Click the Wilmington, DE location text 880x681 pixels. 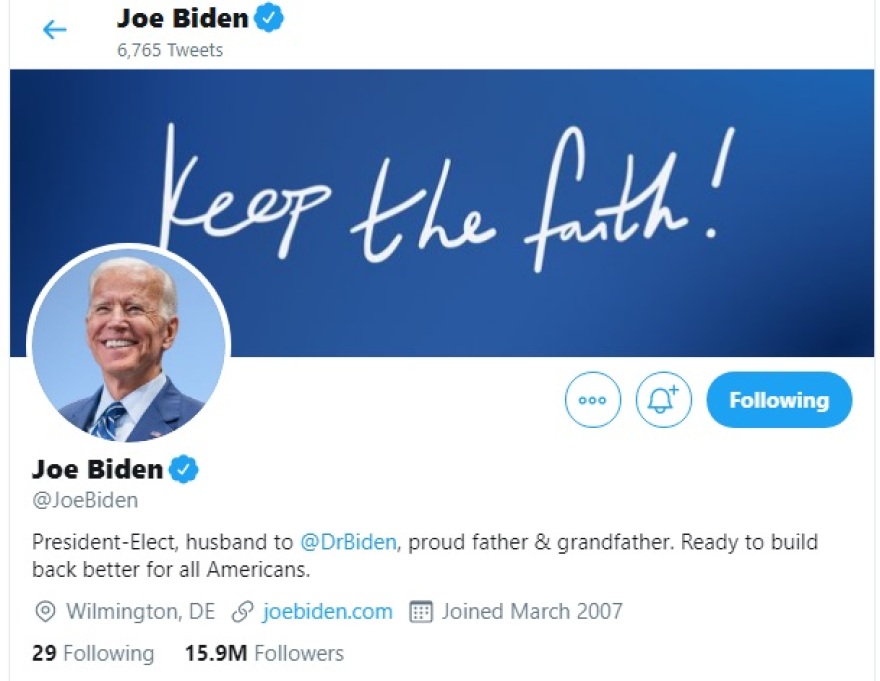tap(140, 611)
